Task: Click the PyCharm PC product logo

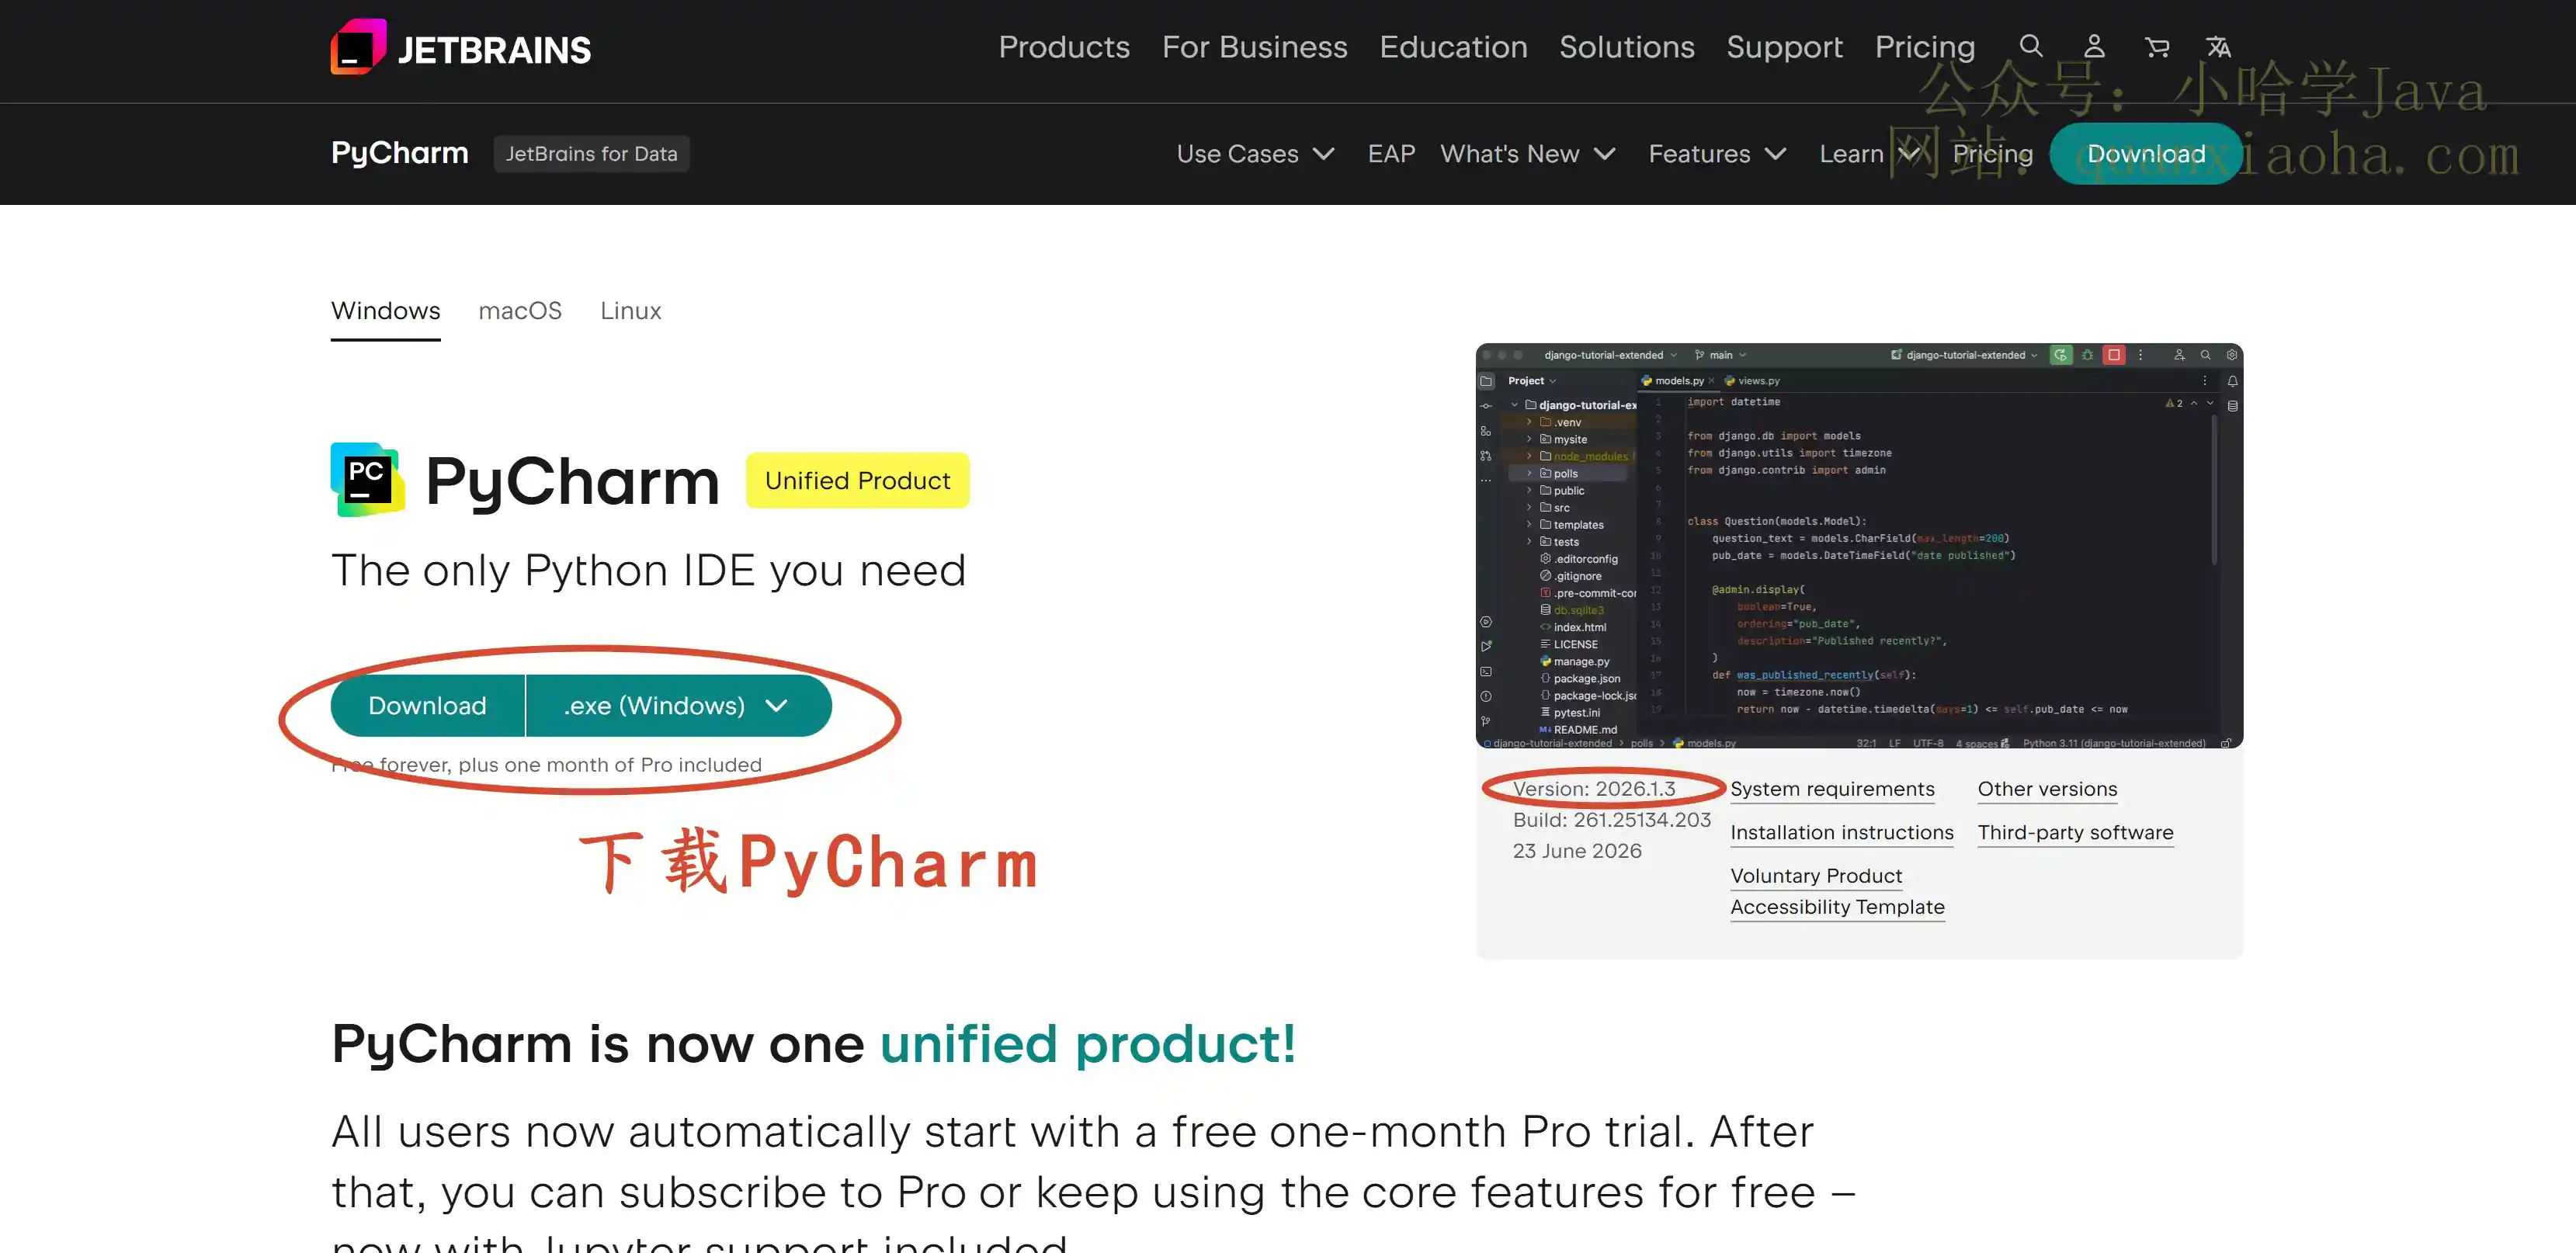Action: 367,479
